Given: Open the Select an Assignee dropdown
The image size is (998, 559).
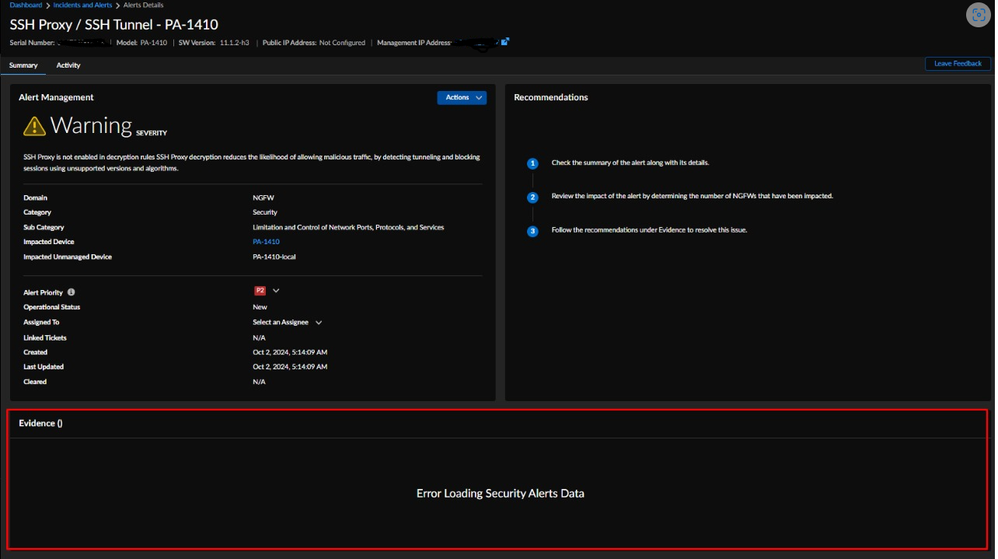Looking at the screenshot, I should [287, 323].
